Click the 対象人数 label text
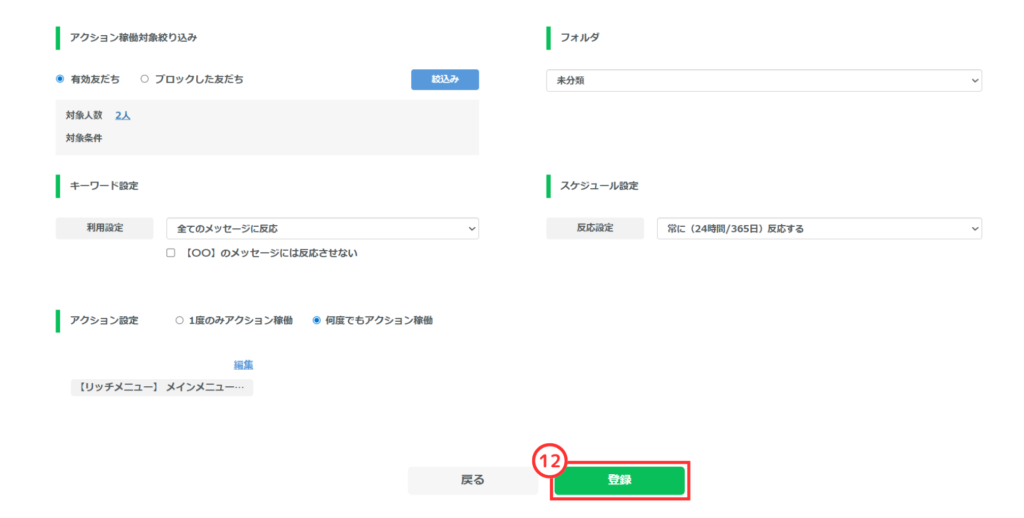The height and width of the screenshot is (518, 1024). pos(84,116)
